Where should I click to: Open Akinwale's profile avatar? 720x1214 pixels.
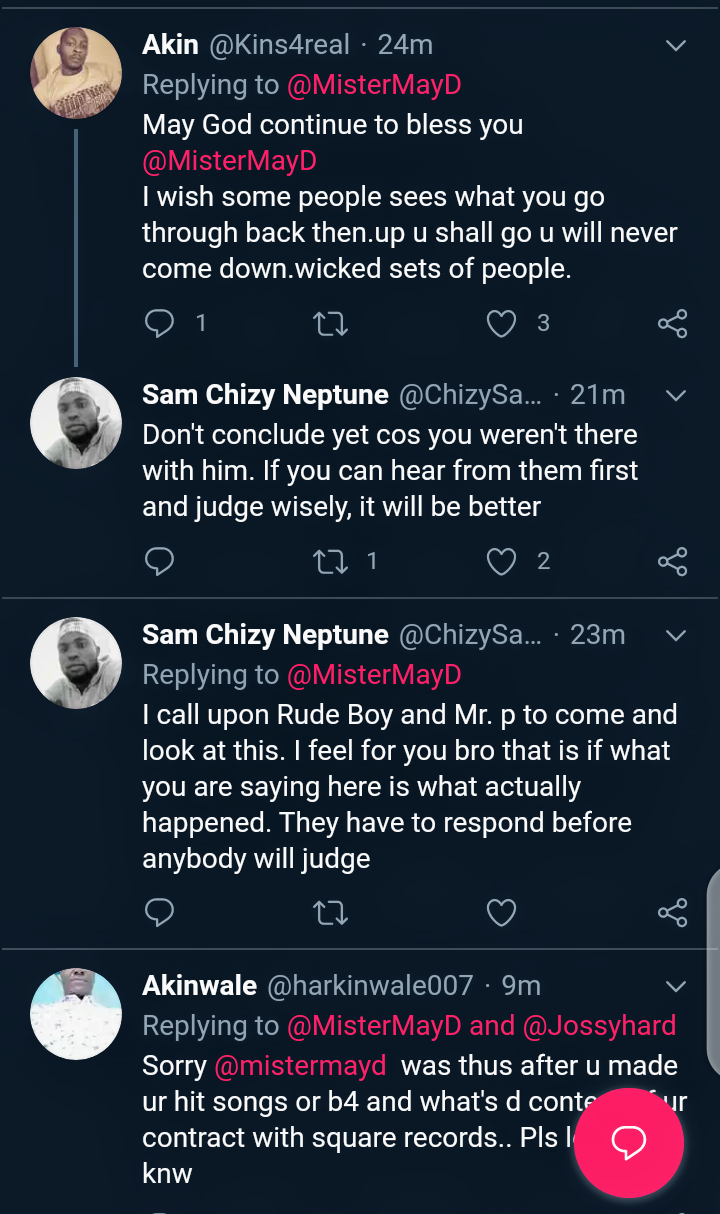pos(76,1013)
